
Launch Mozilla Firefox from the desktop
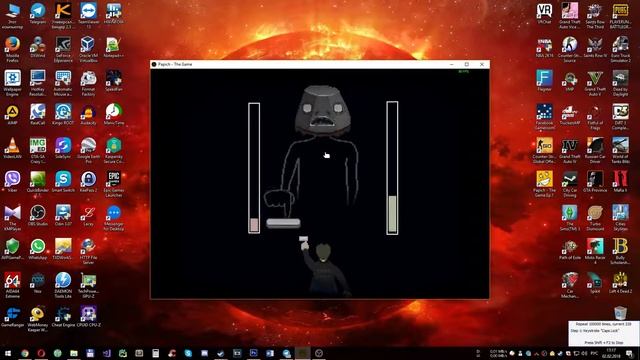12,49
